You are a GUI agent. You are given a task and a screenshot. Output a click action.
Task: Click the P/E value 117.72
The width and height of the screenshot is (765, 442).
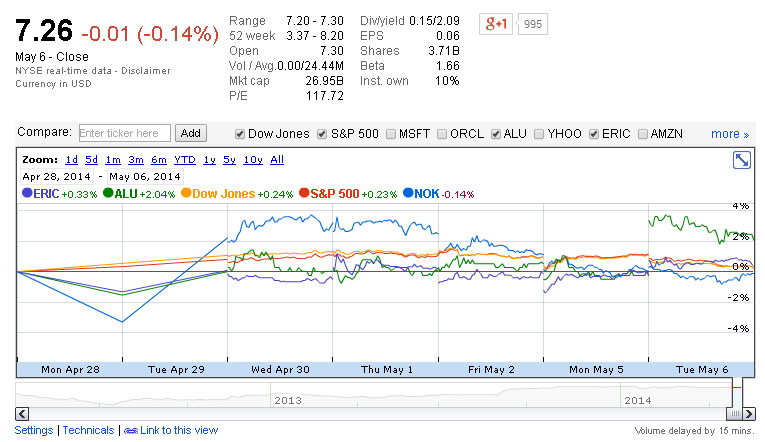point(324,96)
